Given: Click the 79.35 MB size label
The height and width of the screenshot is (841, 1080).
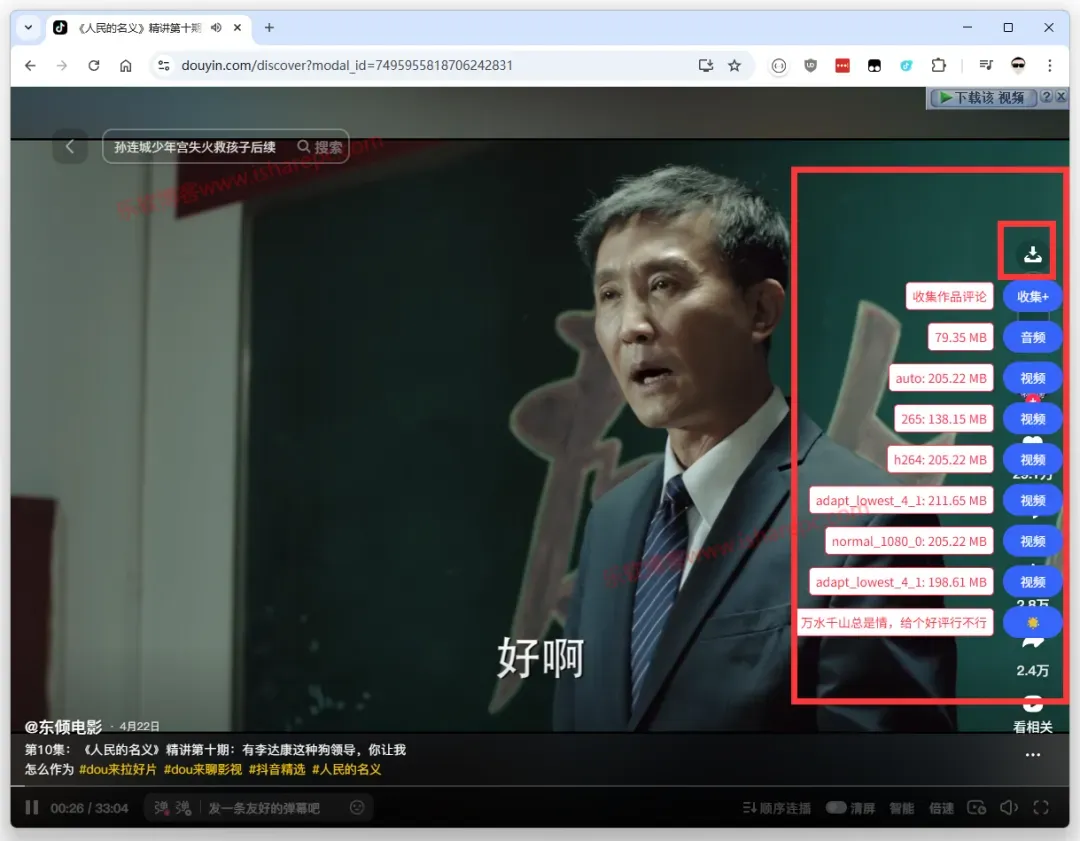Looking at the screenshot, I should (x=960, y=338).
